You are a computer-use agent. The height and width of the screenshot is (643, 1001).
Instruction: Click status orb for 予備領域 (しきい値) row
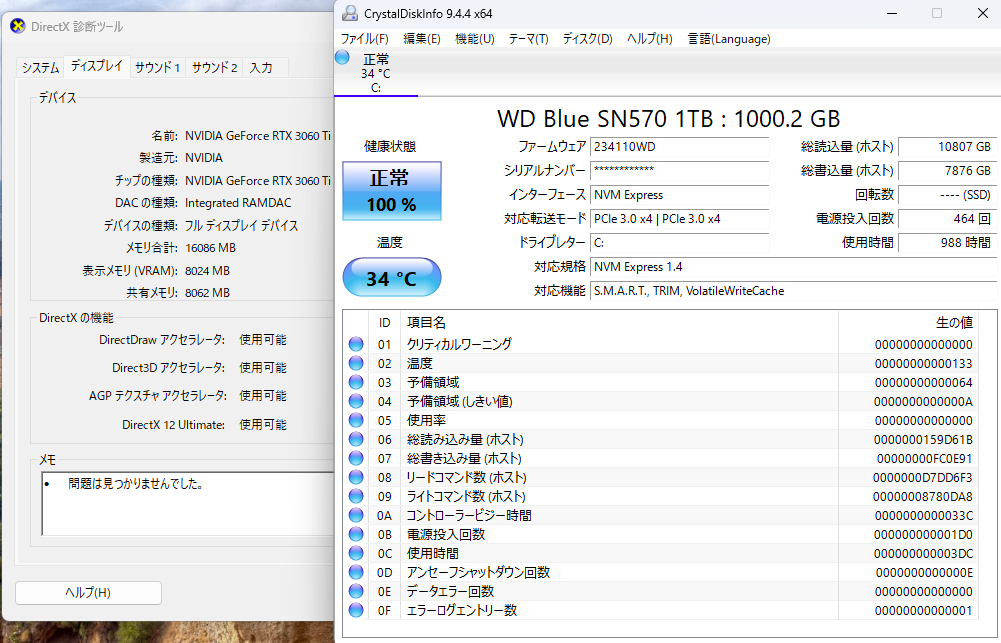tap(356, 401)
